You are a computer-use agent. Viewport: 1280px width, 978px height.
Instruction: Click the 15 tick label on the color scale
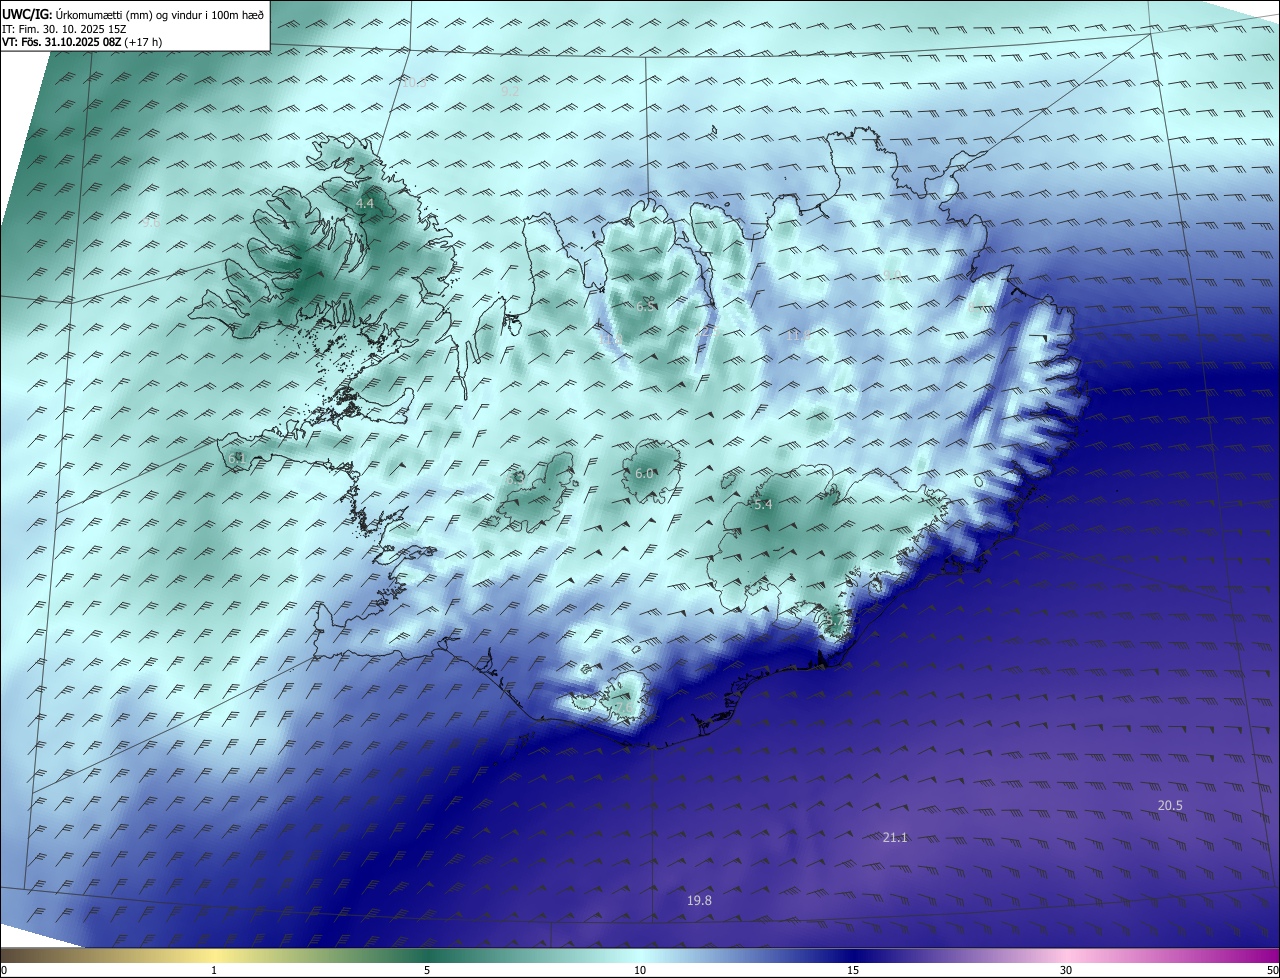(x=853, y=970)
